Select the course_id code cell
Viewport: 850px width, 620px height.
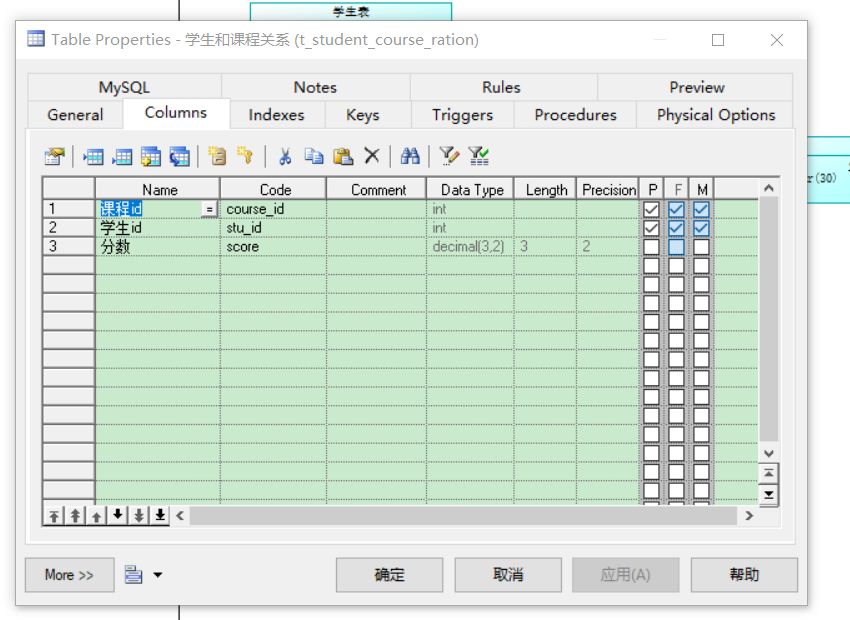point(273,209)
